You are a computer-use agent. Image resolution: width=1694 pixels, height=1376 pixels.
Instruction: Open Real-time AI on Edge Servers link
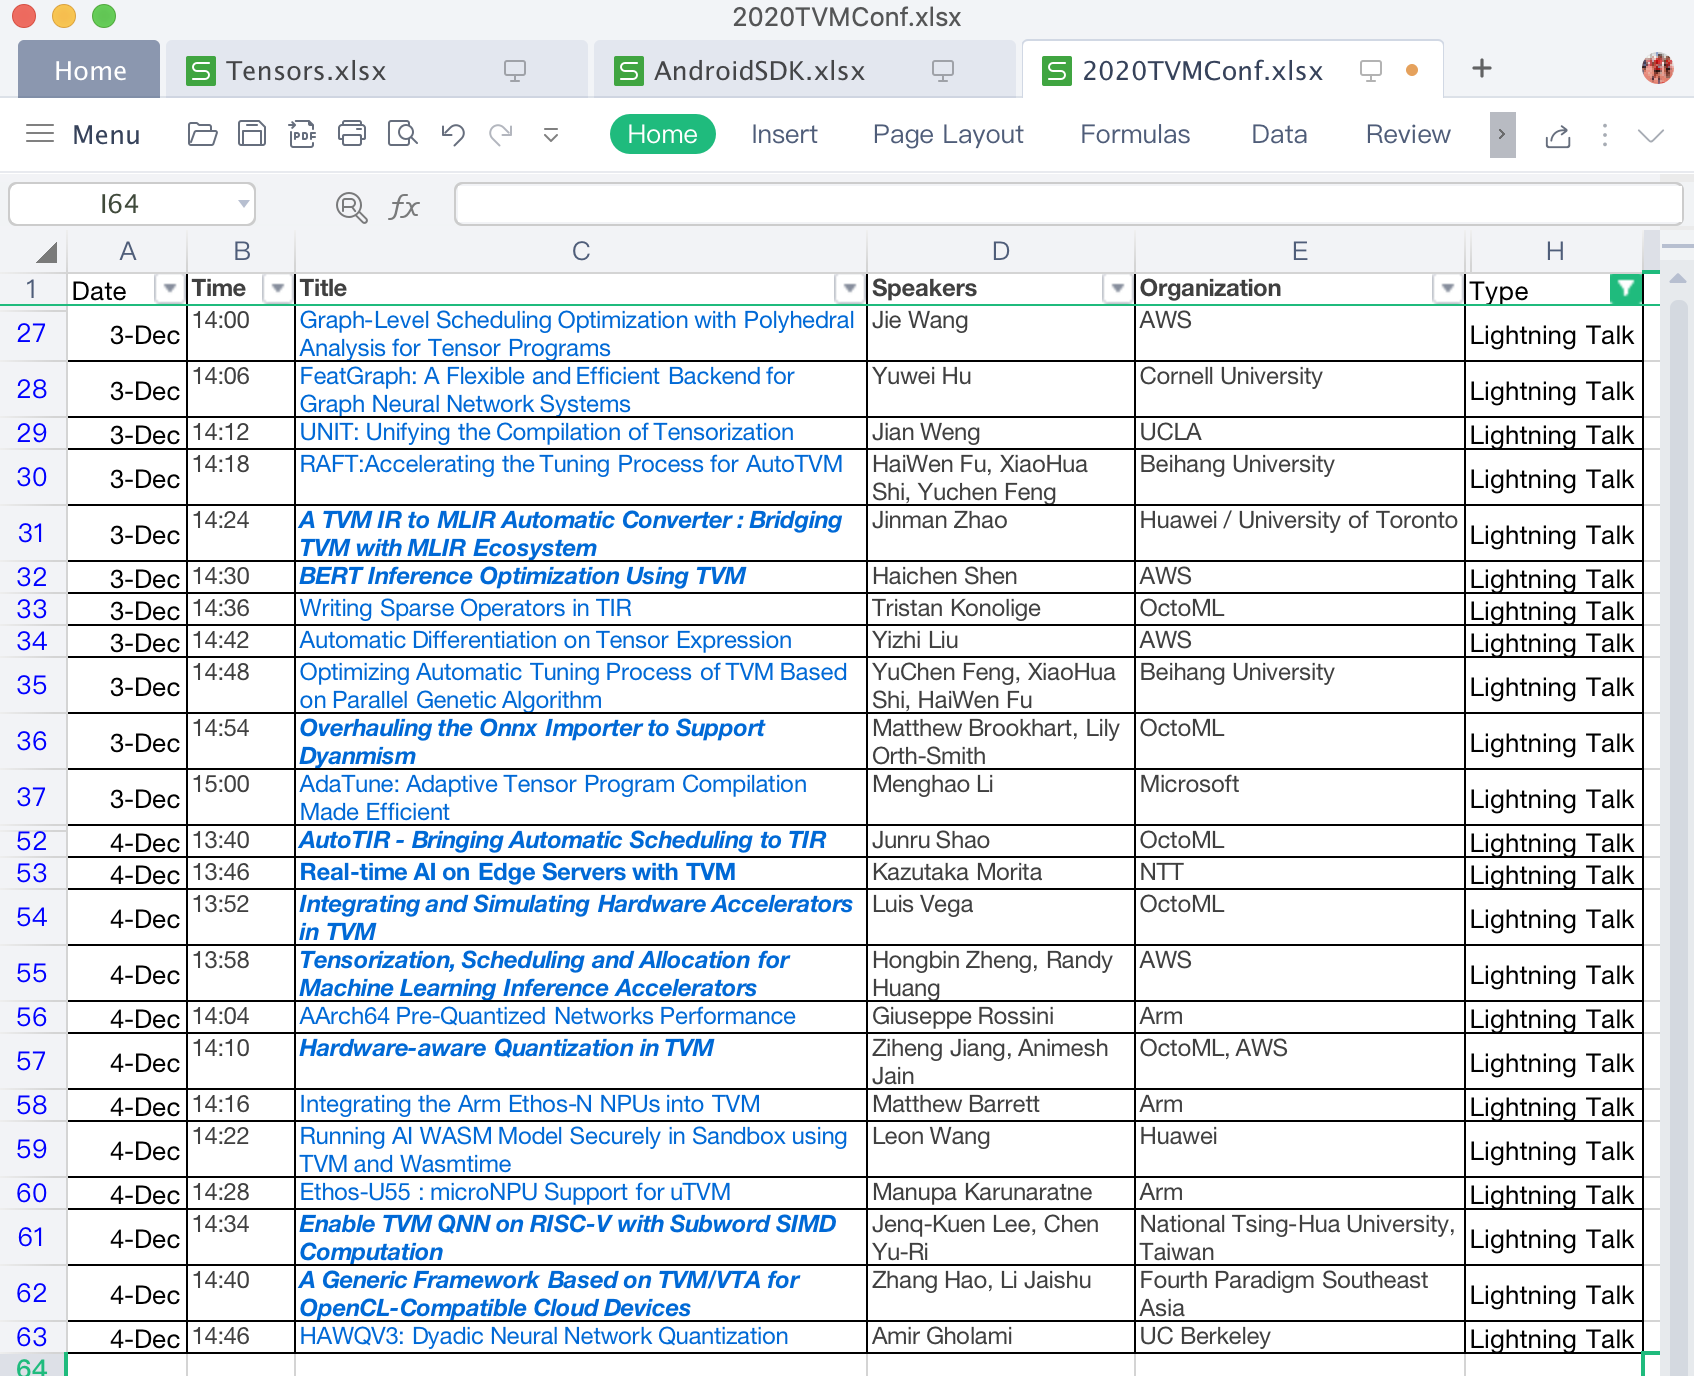click(x=517, y=872)
